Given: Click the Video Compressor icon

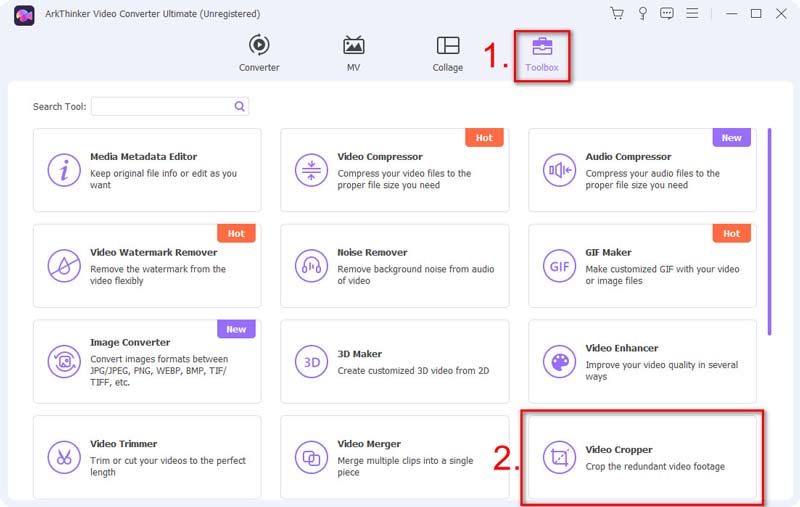Looking at the screenshot, I should [x=311, y=170].
